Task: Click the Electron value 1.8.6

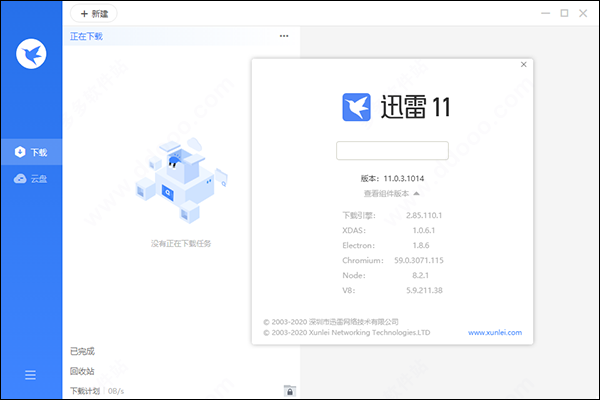Action: point(421,245)
